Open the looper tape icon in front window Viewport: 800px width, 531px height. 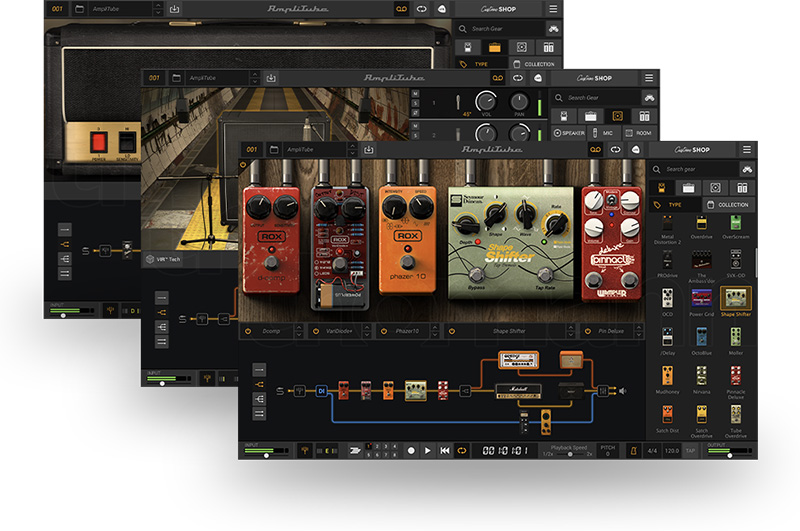[x=595, y=149]
